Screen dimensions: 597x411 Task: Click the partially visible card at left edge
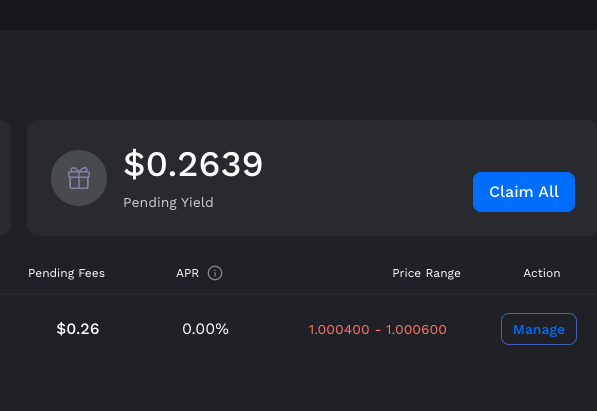coord(5,178)
